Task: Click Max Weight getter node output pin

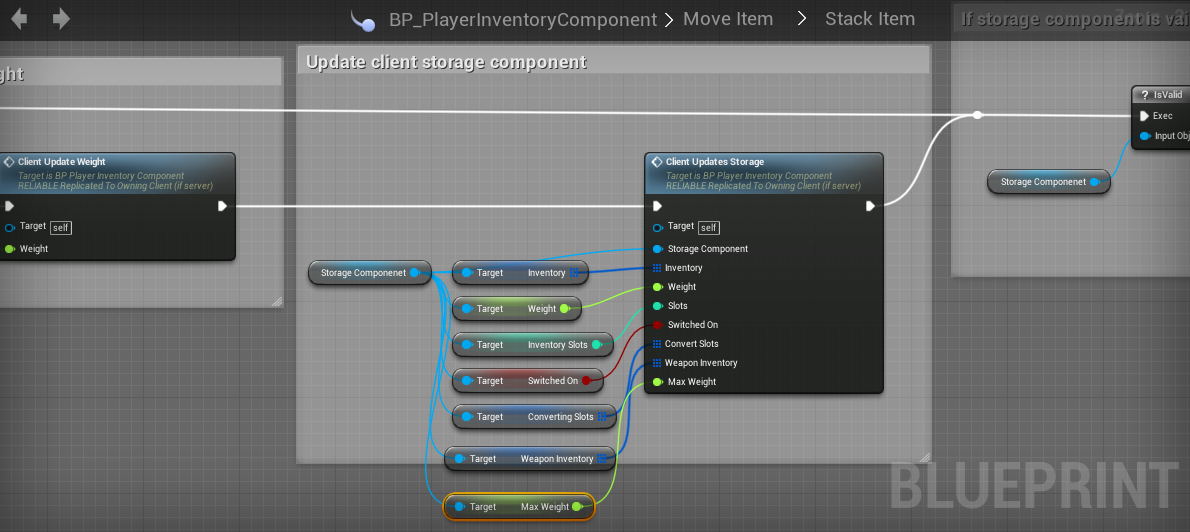Action: (577, 507)
